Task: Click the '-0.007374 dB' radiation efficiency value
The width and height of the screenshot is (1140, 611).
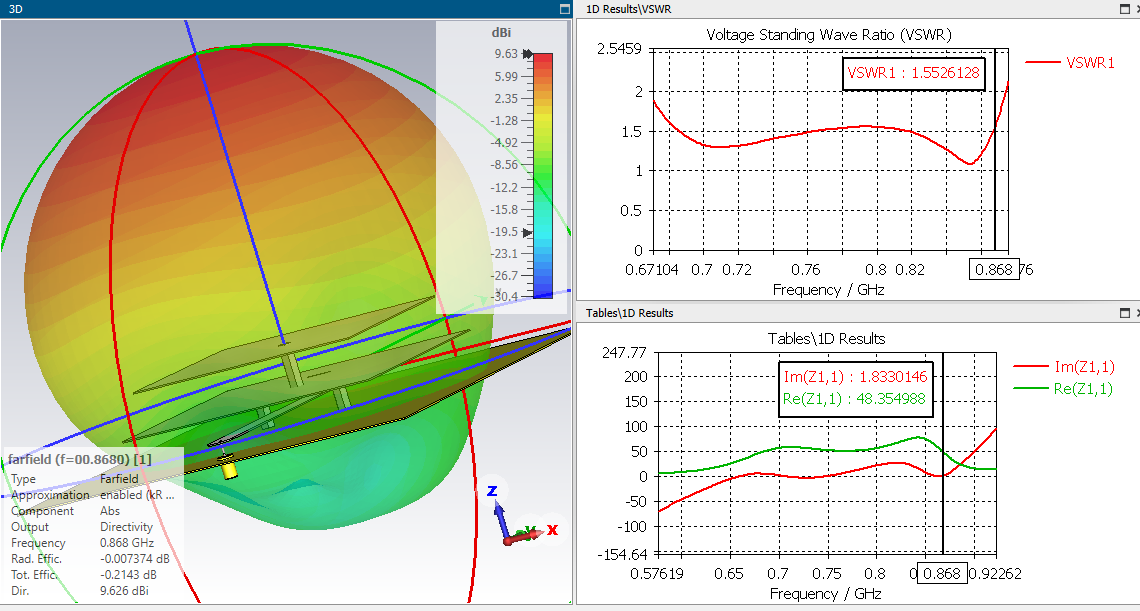Action: coord(135,559)
